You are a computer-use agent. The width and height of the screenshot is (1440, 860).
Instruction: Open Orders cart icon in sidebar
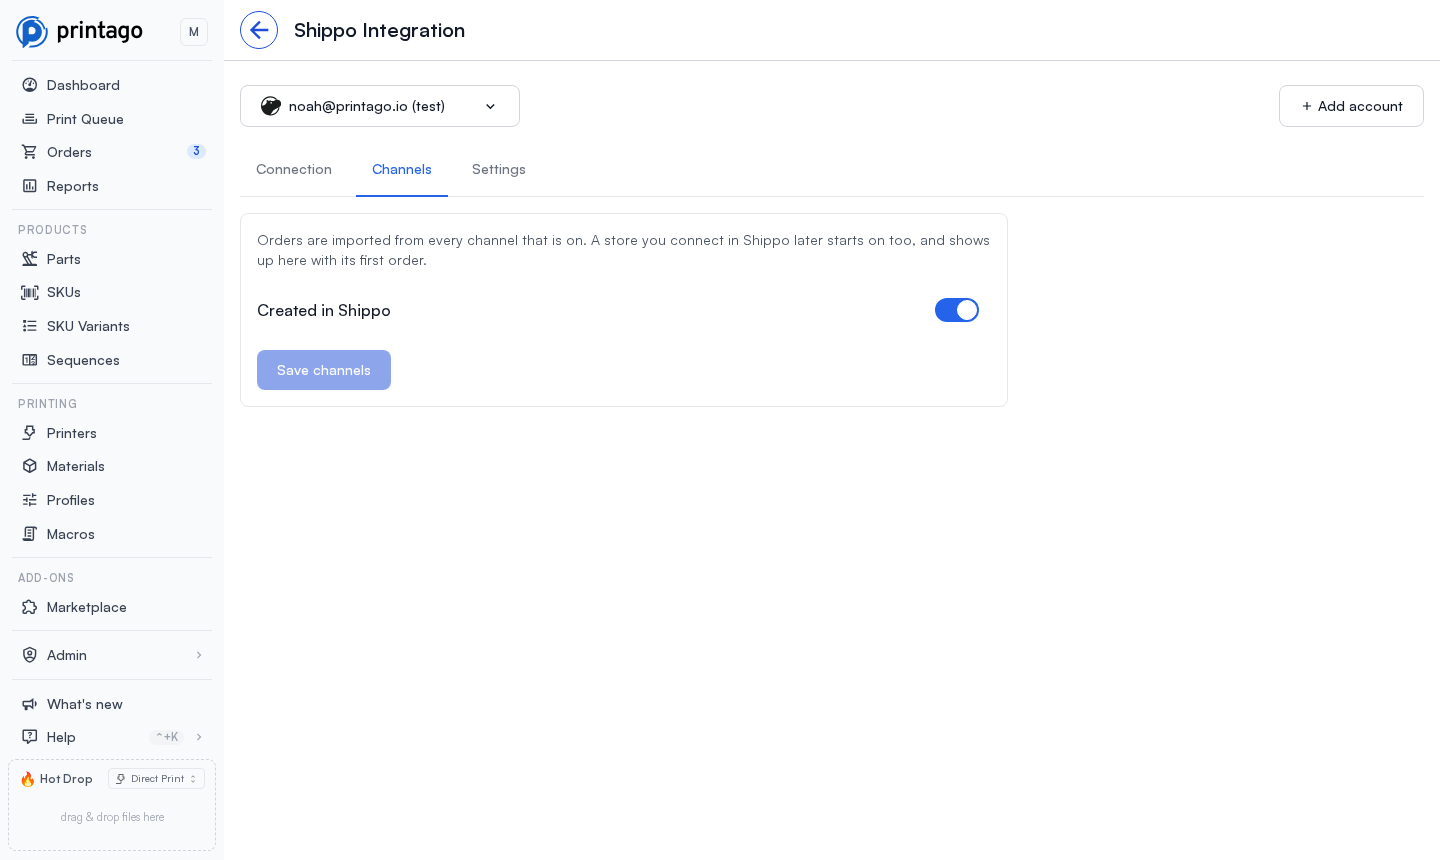[x=30, y=152]
